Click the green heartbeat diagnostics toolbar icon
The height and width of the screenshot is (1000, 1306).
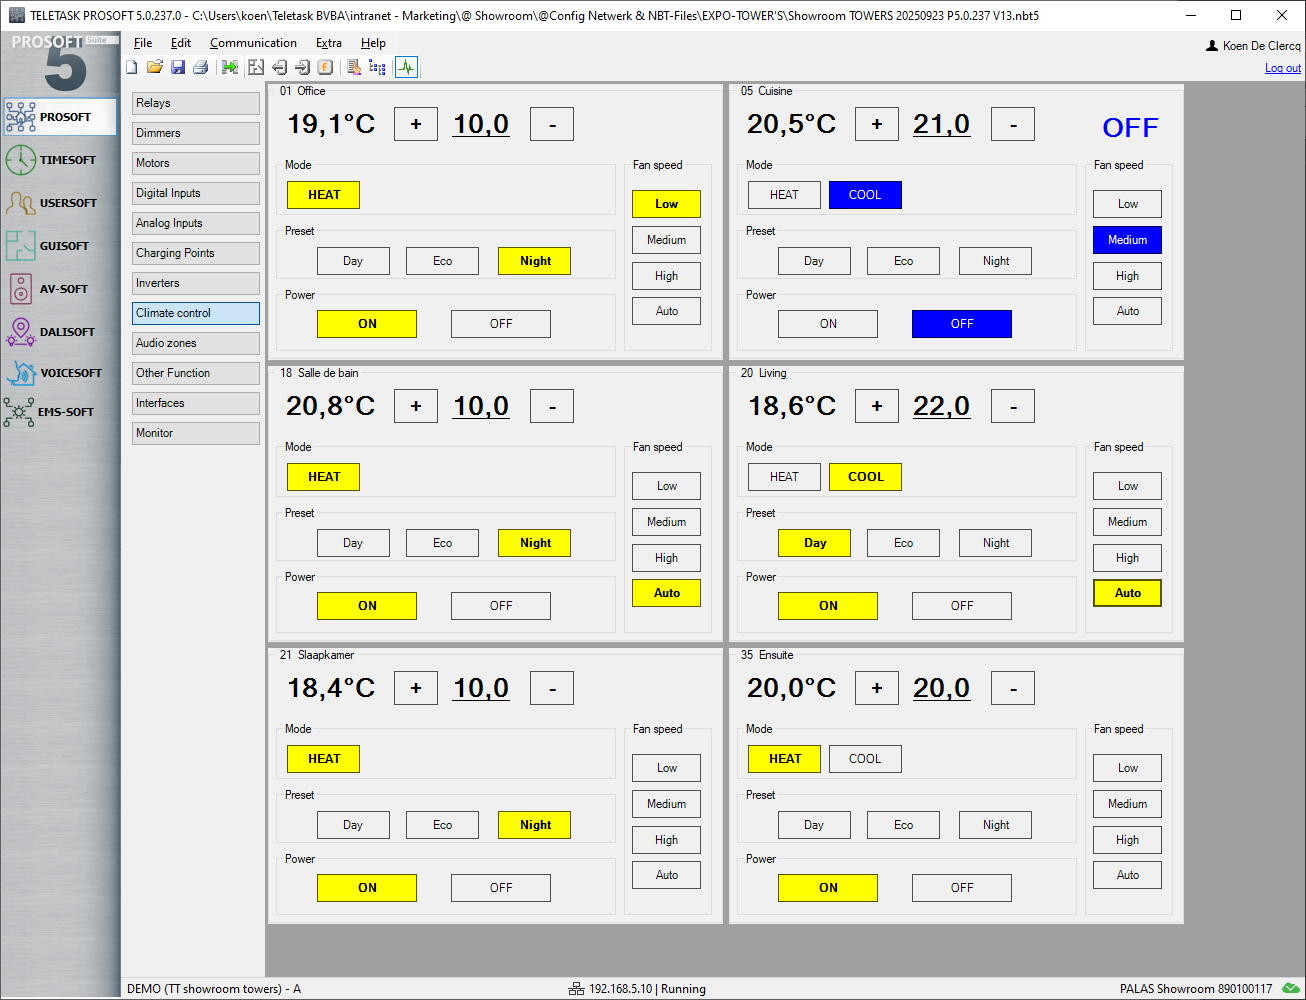[x=406, y=67]
